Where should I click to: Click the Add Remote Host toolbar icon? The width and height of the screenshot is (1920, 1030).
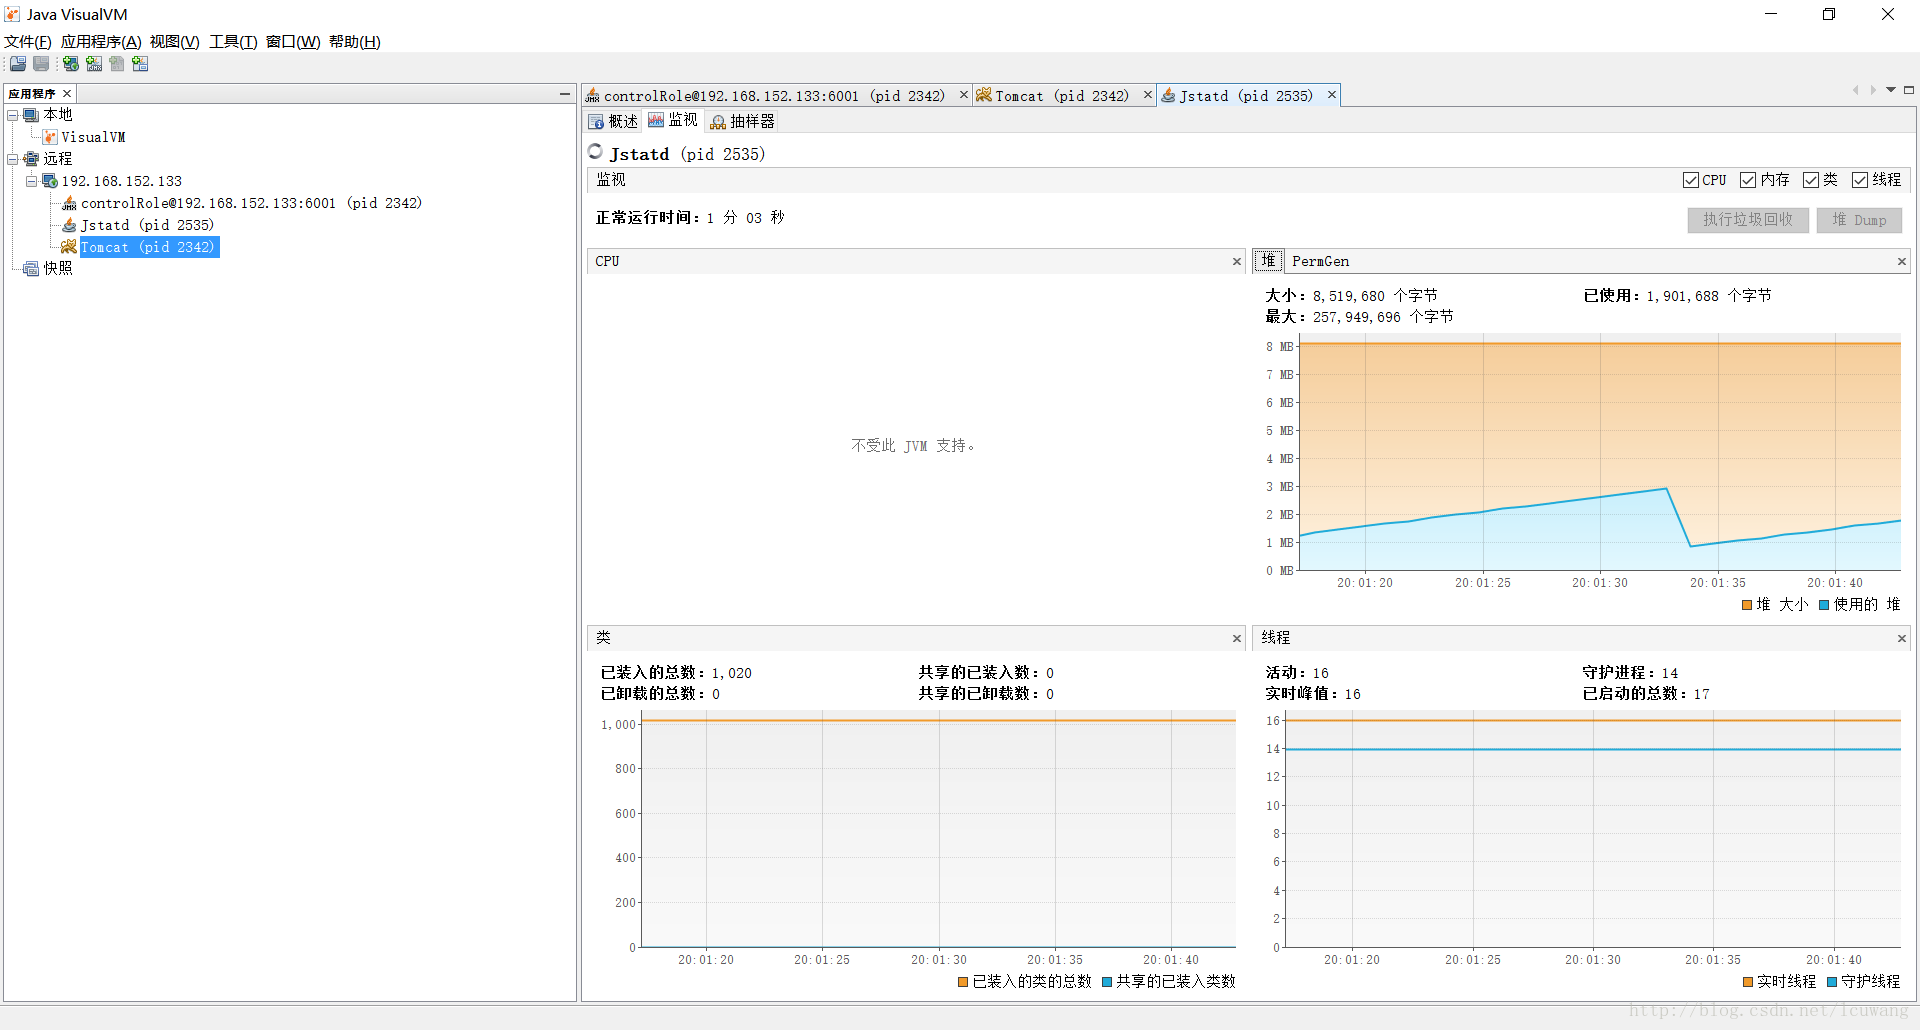[x=71, y=64]
